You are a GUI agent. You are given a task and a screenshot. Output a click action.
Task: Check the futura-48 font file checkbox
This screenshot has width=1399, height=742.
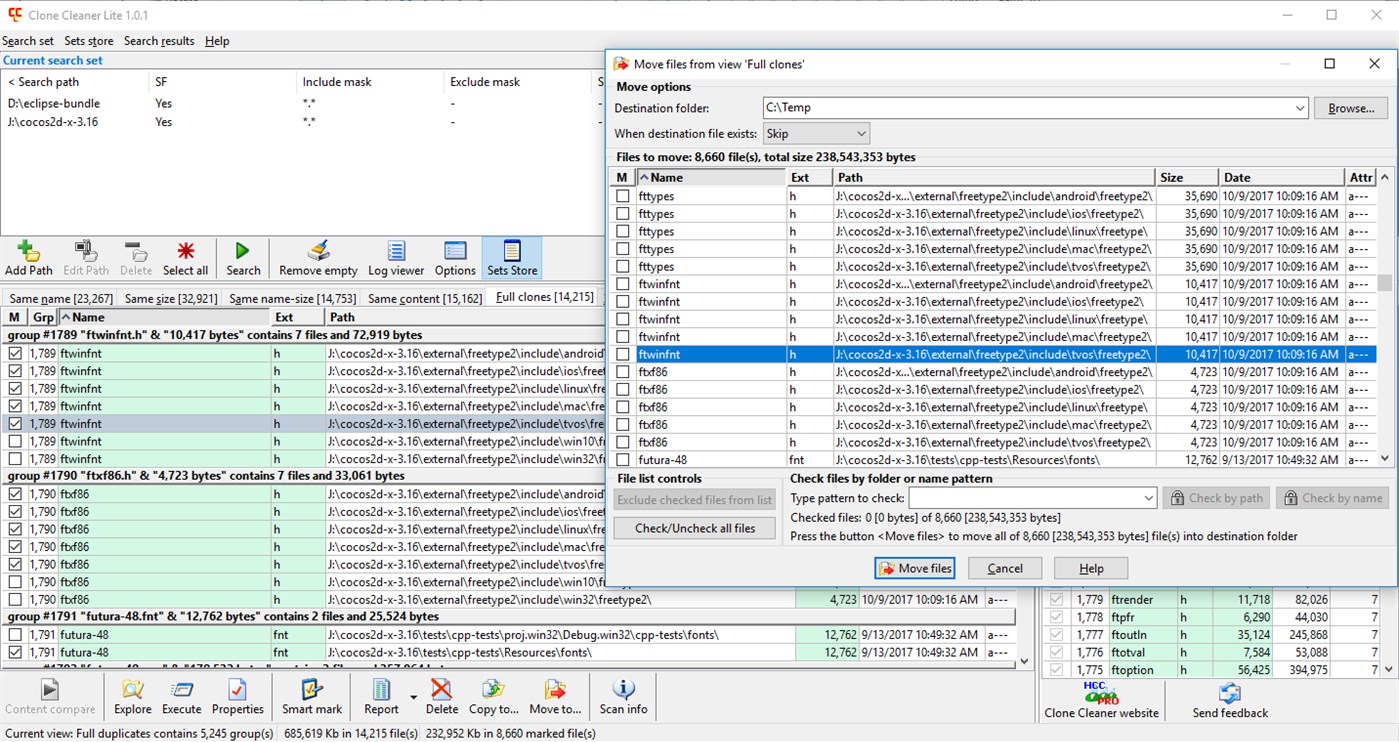[x=621, y=459]
